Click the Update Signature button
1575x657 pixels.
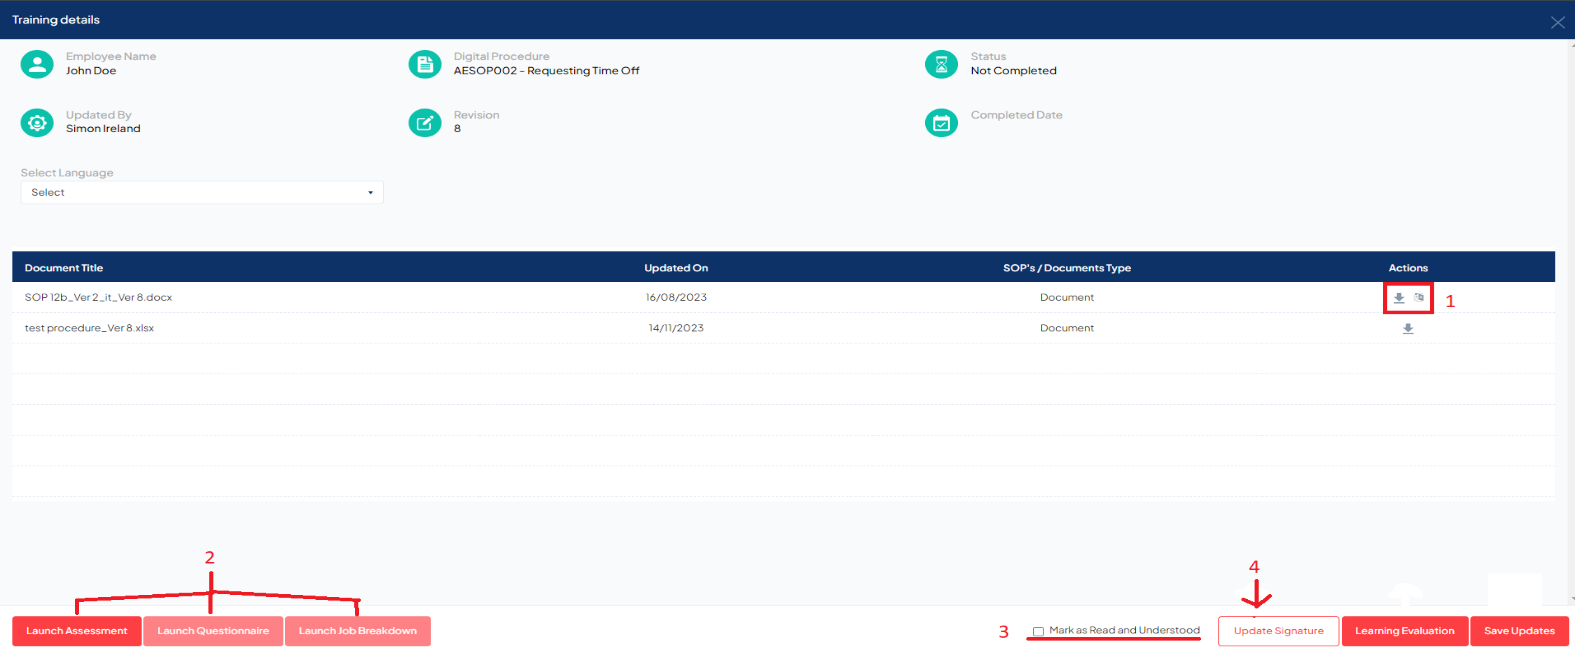click(1278, 631)
